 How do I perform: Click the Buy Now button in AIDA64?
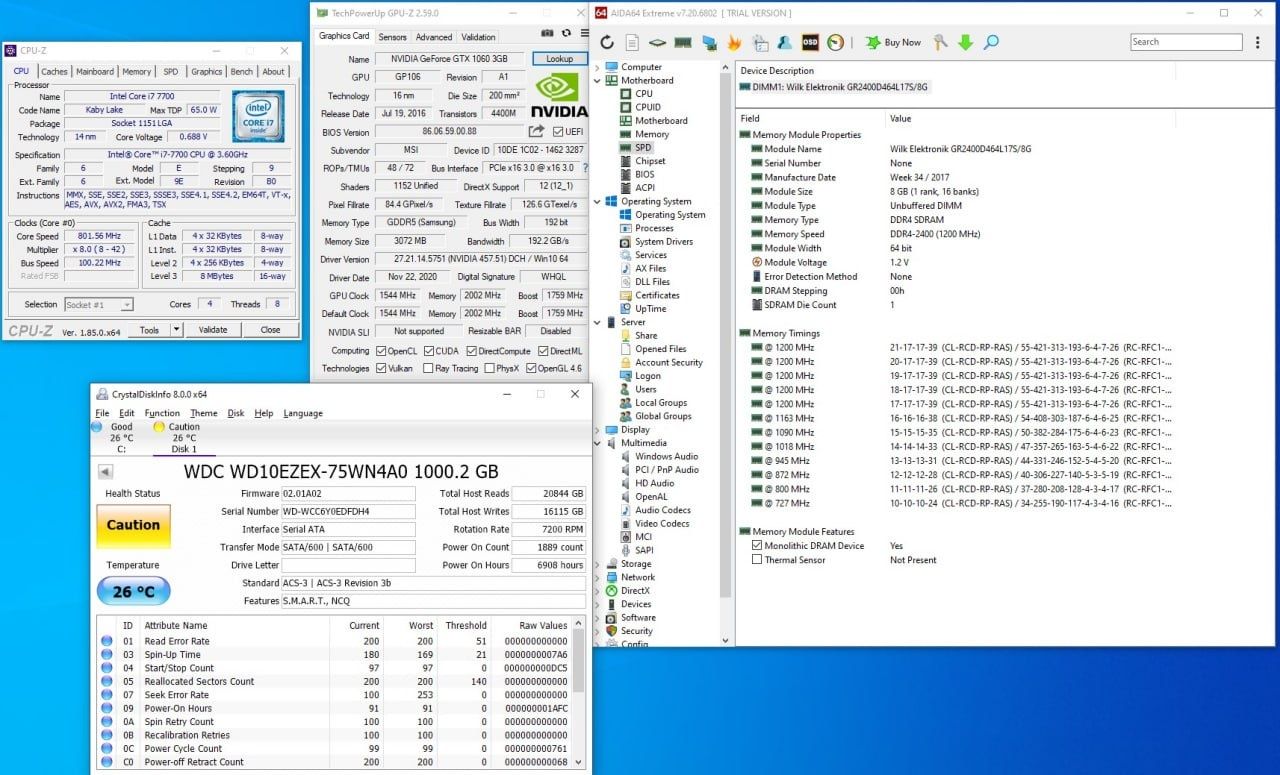[x=892, y=42]
